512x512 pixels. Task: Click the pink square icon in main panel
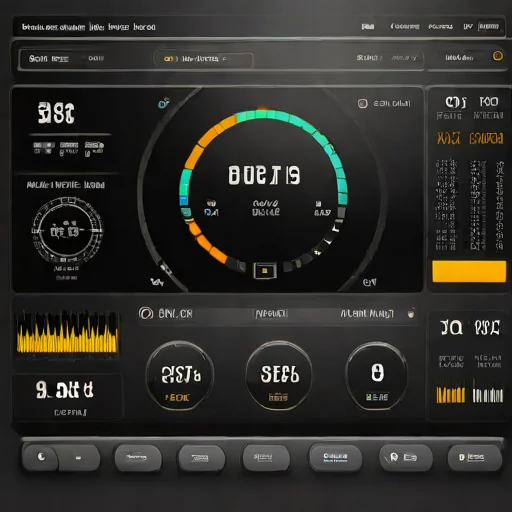(362, 103)
